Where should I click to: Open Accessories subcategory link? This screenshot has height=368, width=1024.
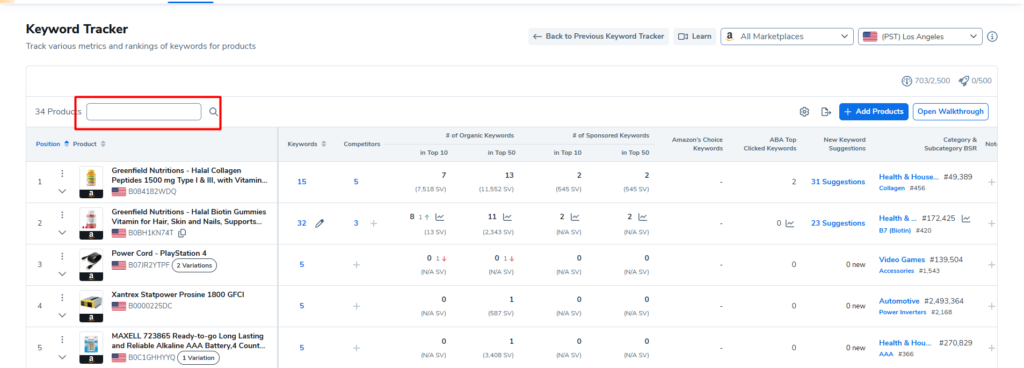click(x=896, y=271)
